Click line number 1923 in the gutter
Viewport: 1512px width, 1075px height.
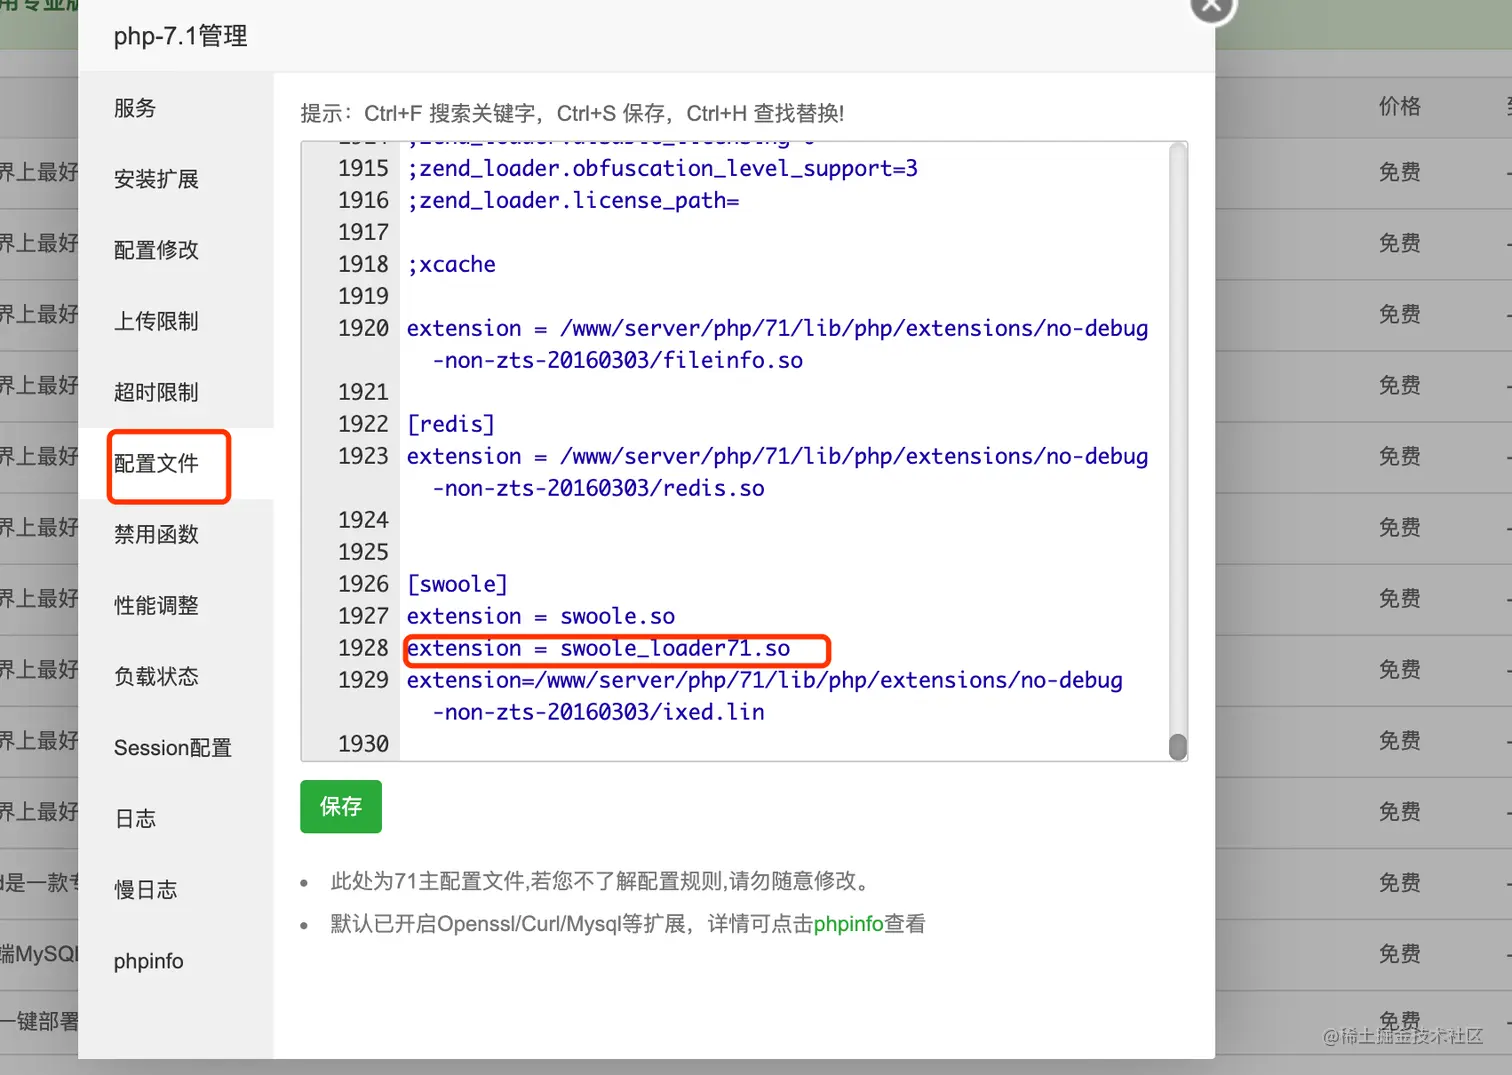363,456
